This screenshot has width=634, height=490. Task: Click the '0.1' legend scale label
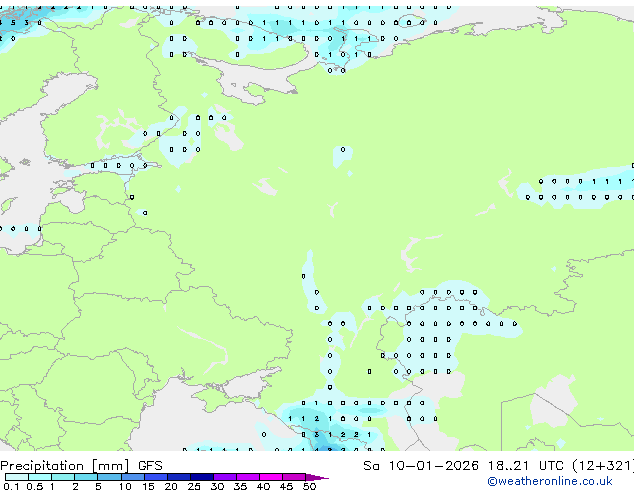(x=11, y=486)
